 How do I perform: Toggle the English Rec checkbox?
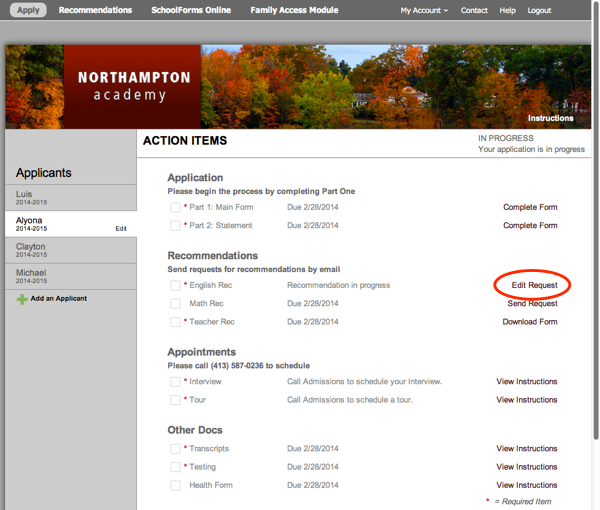[175, 286]
